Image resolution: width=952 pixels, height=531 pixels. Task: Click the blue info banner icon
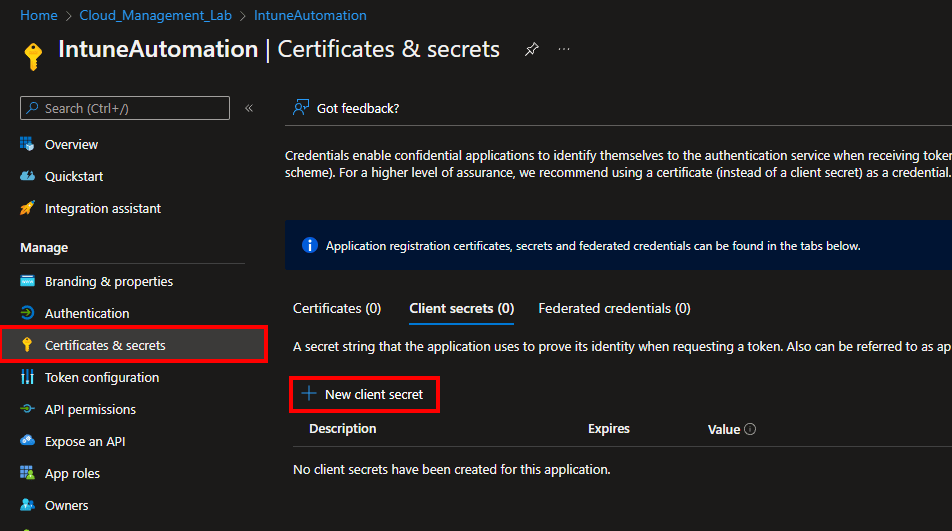(x=310, y=245)
